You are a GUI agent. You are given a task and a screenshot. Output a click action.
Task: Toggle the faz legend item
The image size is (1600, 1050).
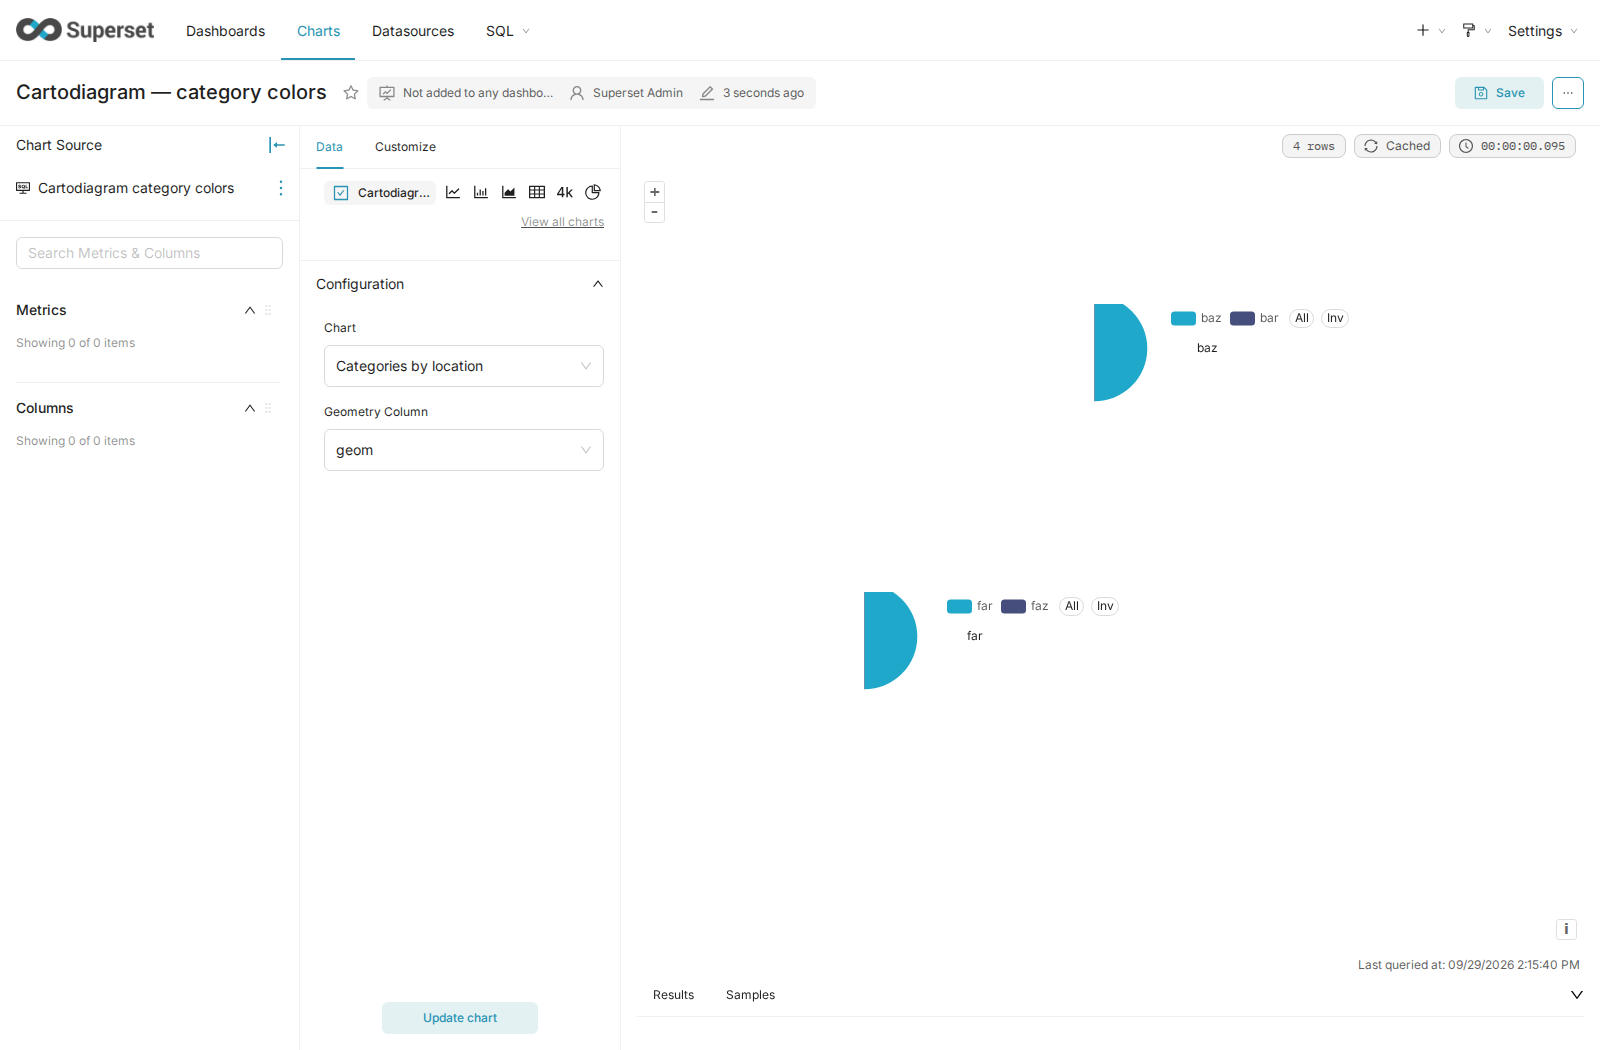point(1025,606)
